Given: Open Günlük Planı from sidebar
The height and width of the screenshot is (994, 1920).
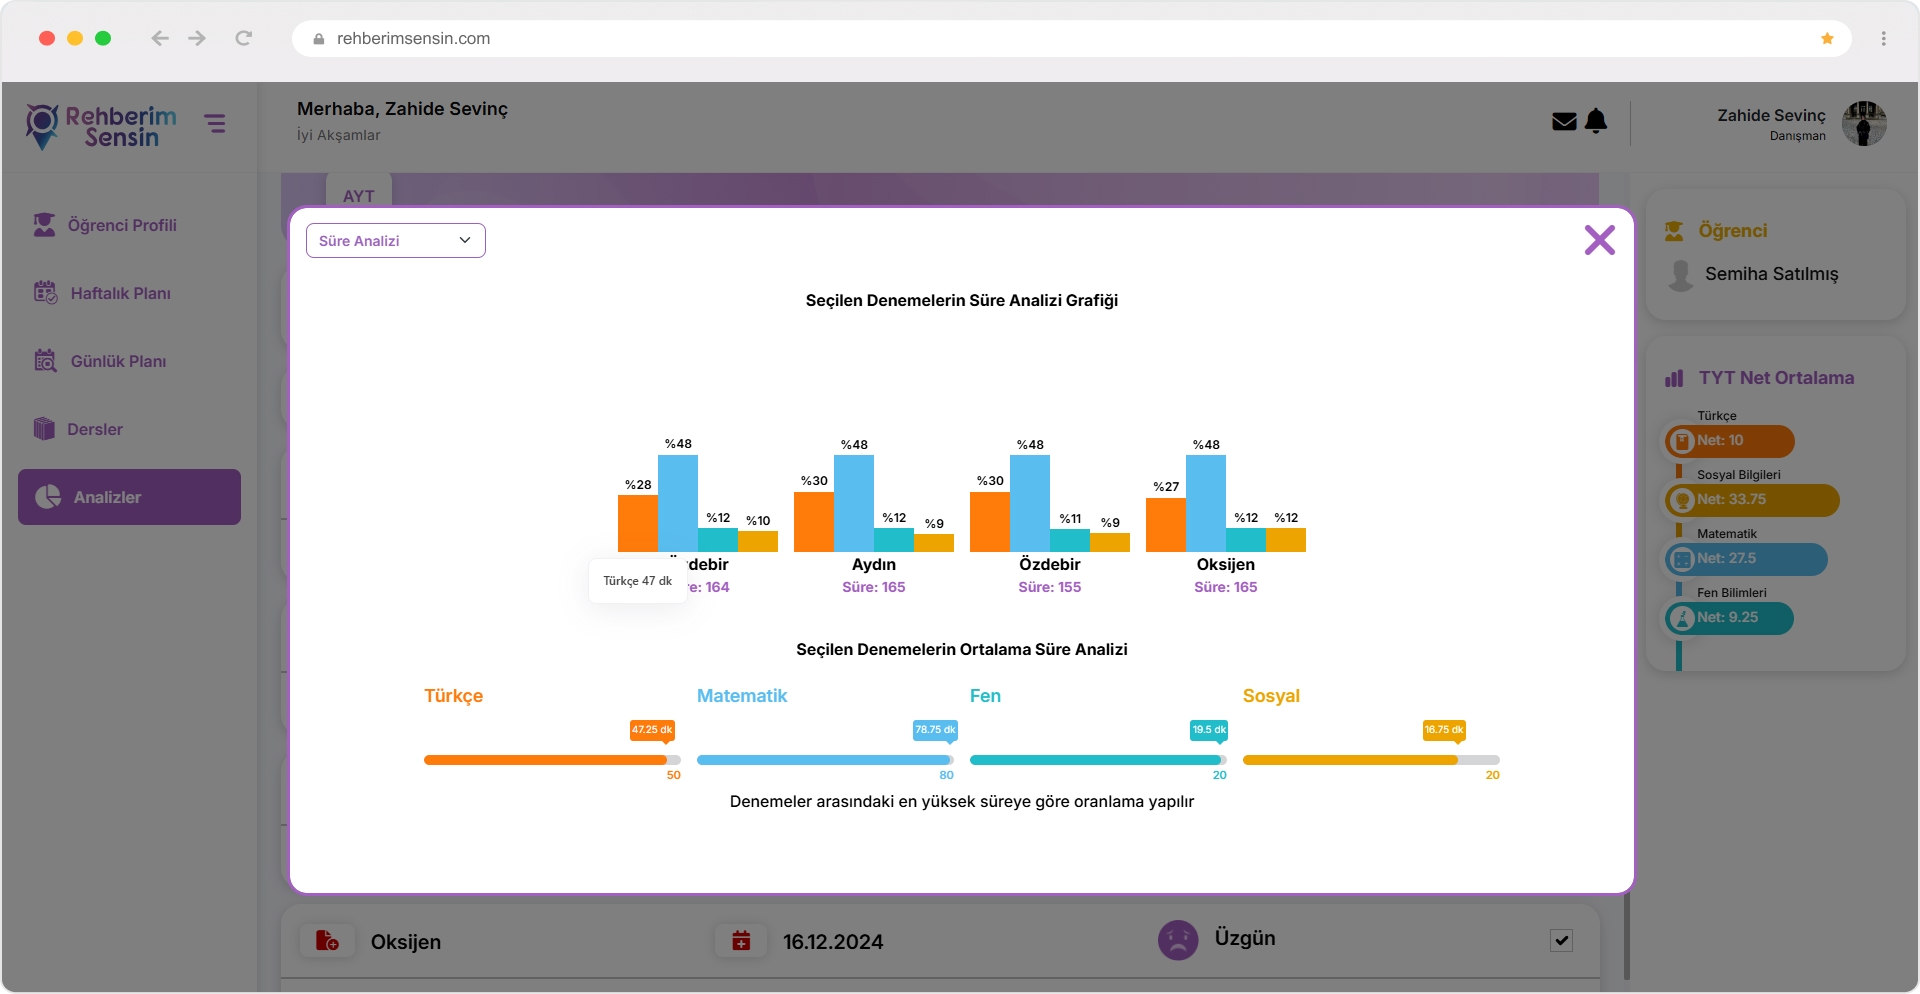Looking at the screenshot, I should point(118,362).
